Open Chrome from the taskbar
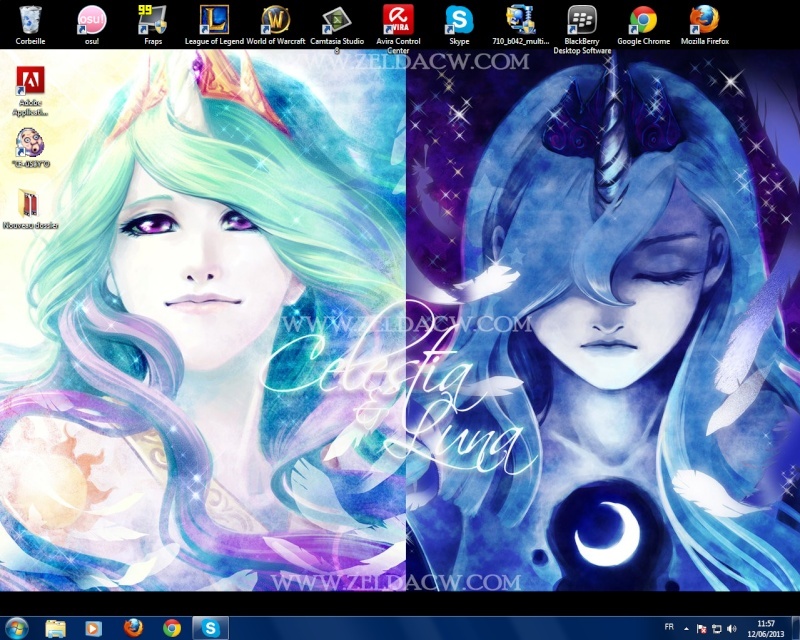The width and height of the screenshot is (800, 640). [x=171, y=628]
